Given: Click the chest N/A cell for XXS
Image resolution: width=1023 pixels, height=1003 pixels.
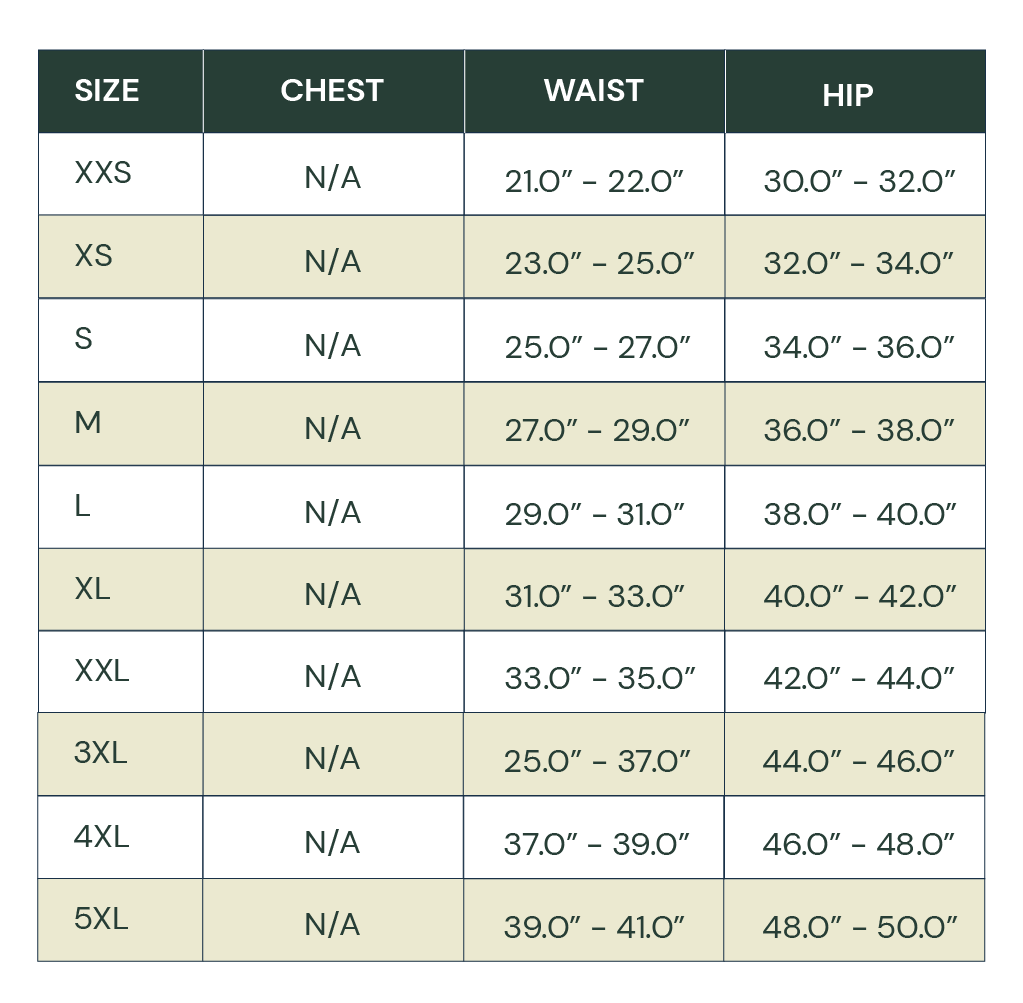Looking at the screenshot, I should point(332,178).
